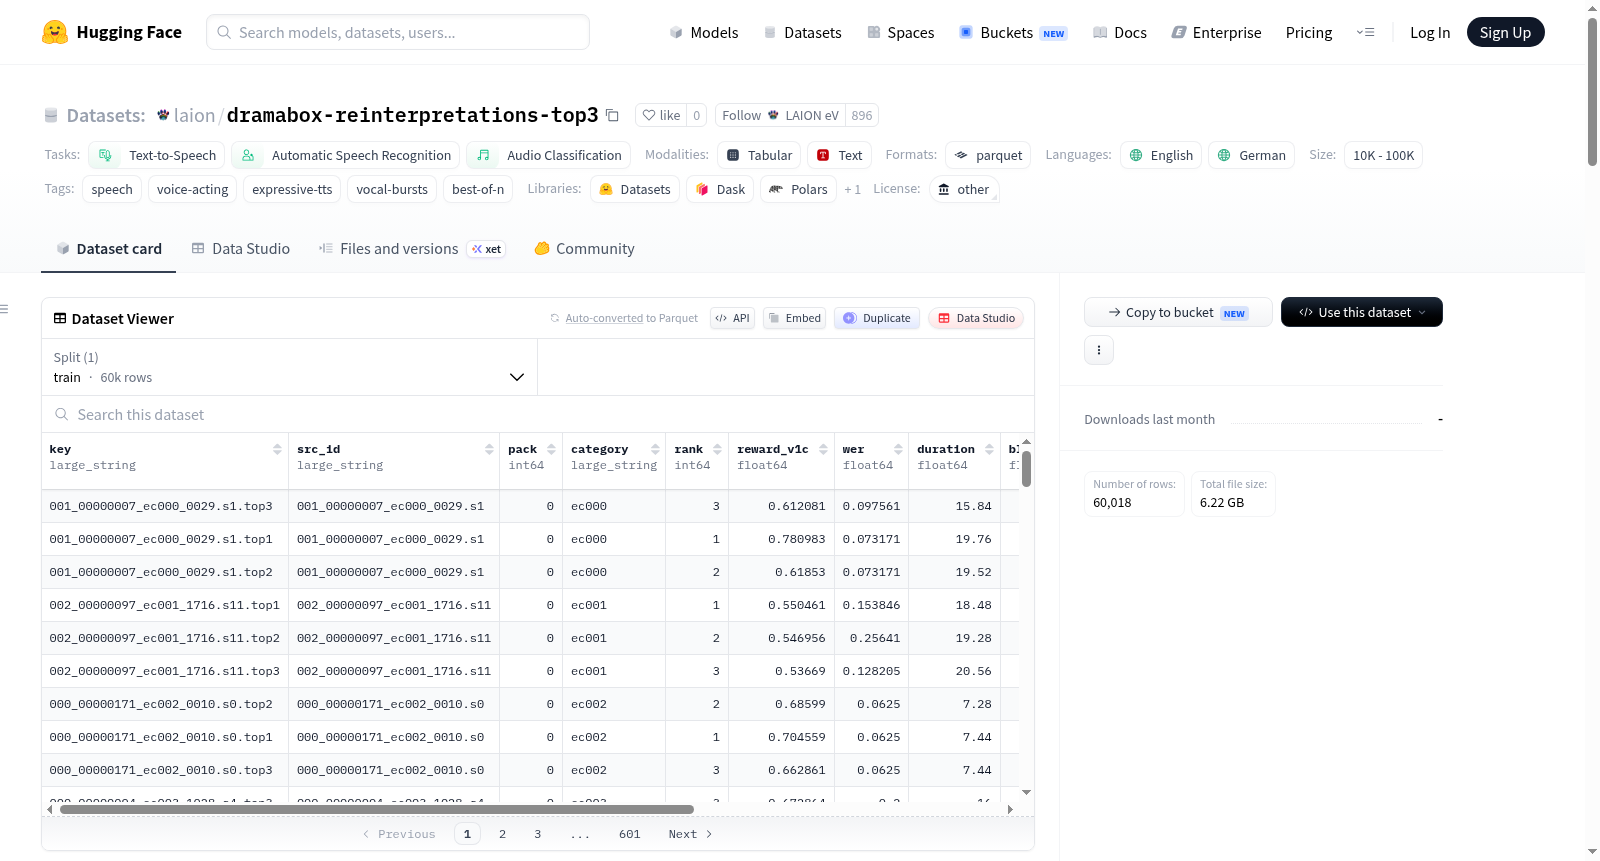Click the Datasets breadcrumb icon

click(51, 115)
